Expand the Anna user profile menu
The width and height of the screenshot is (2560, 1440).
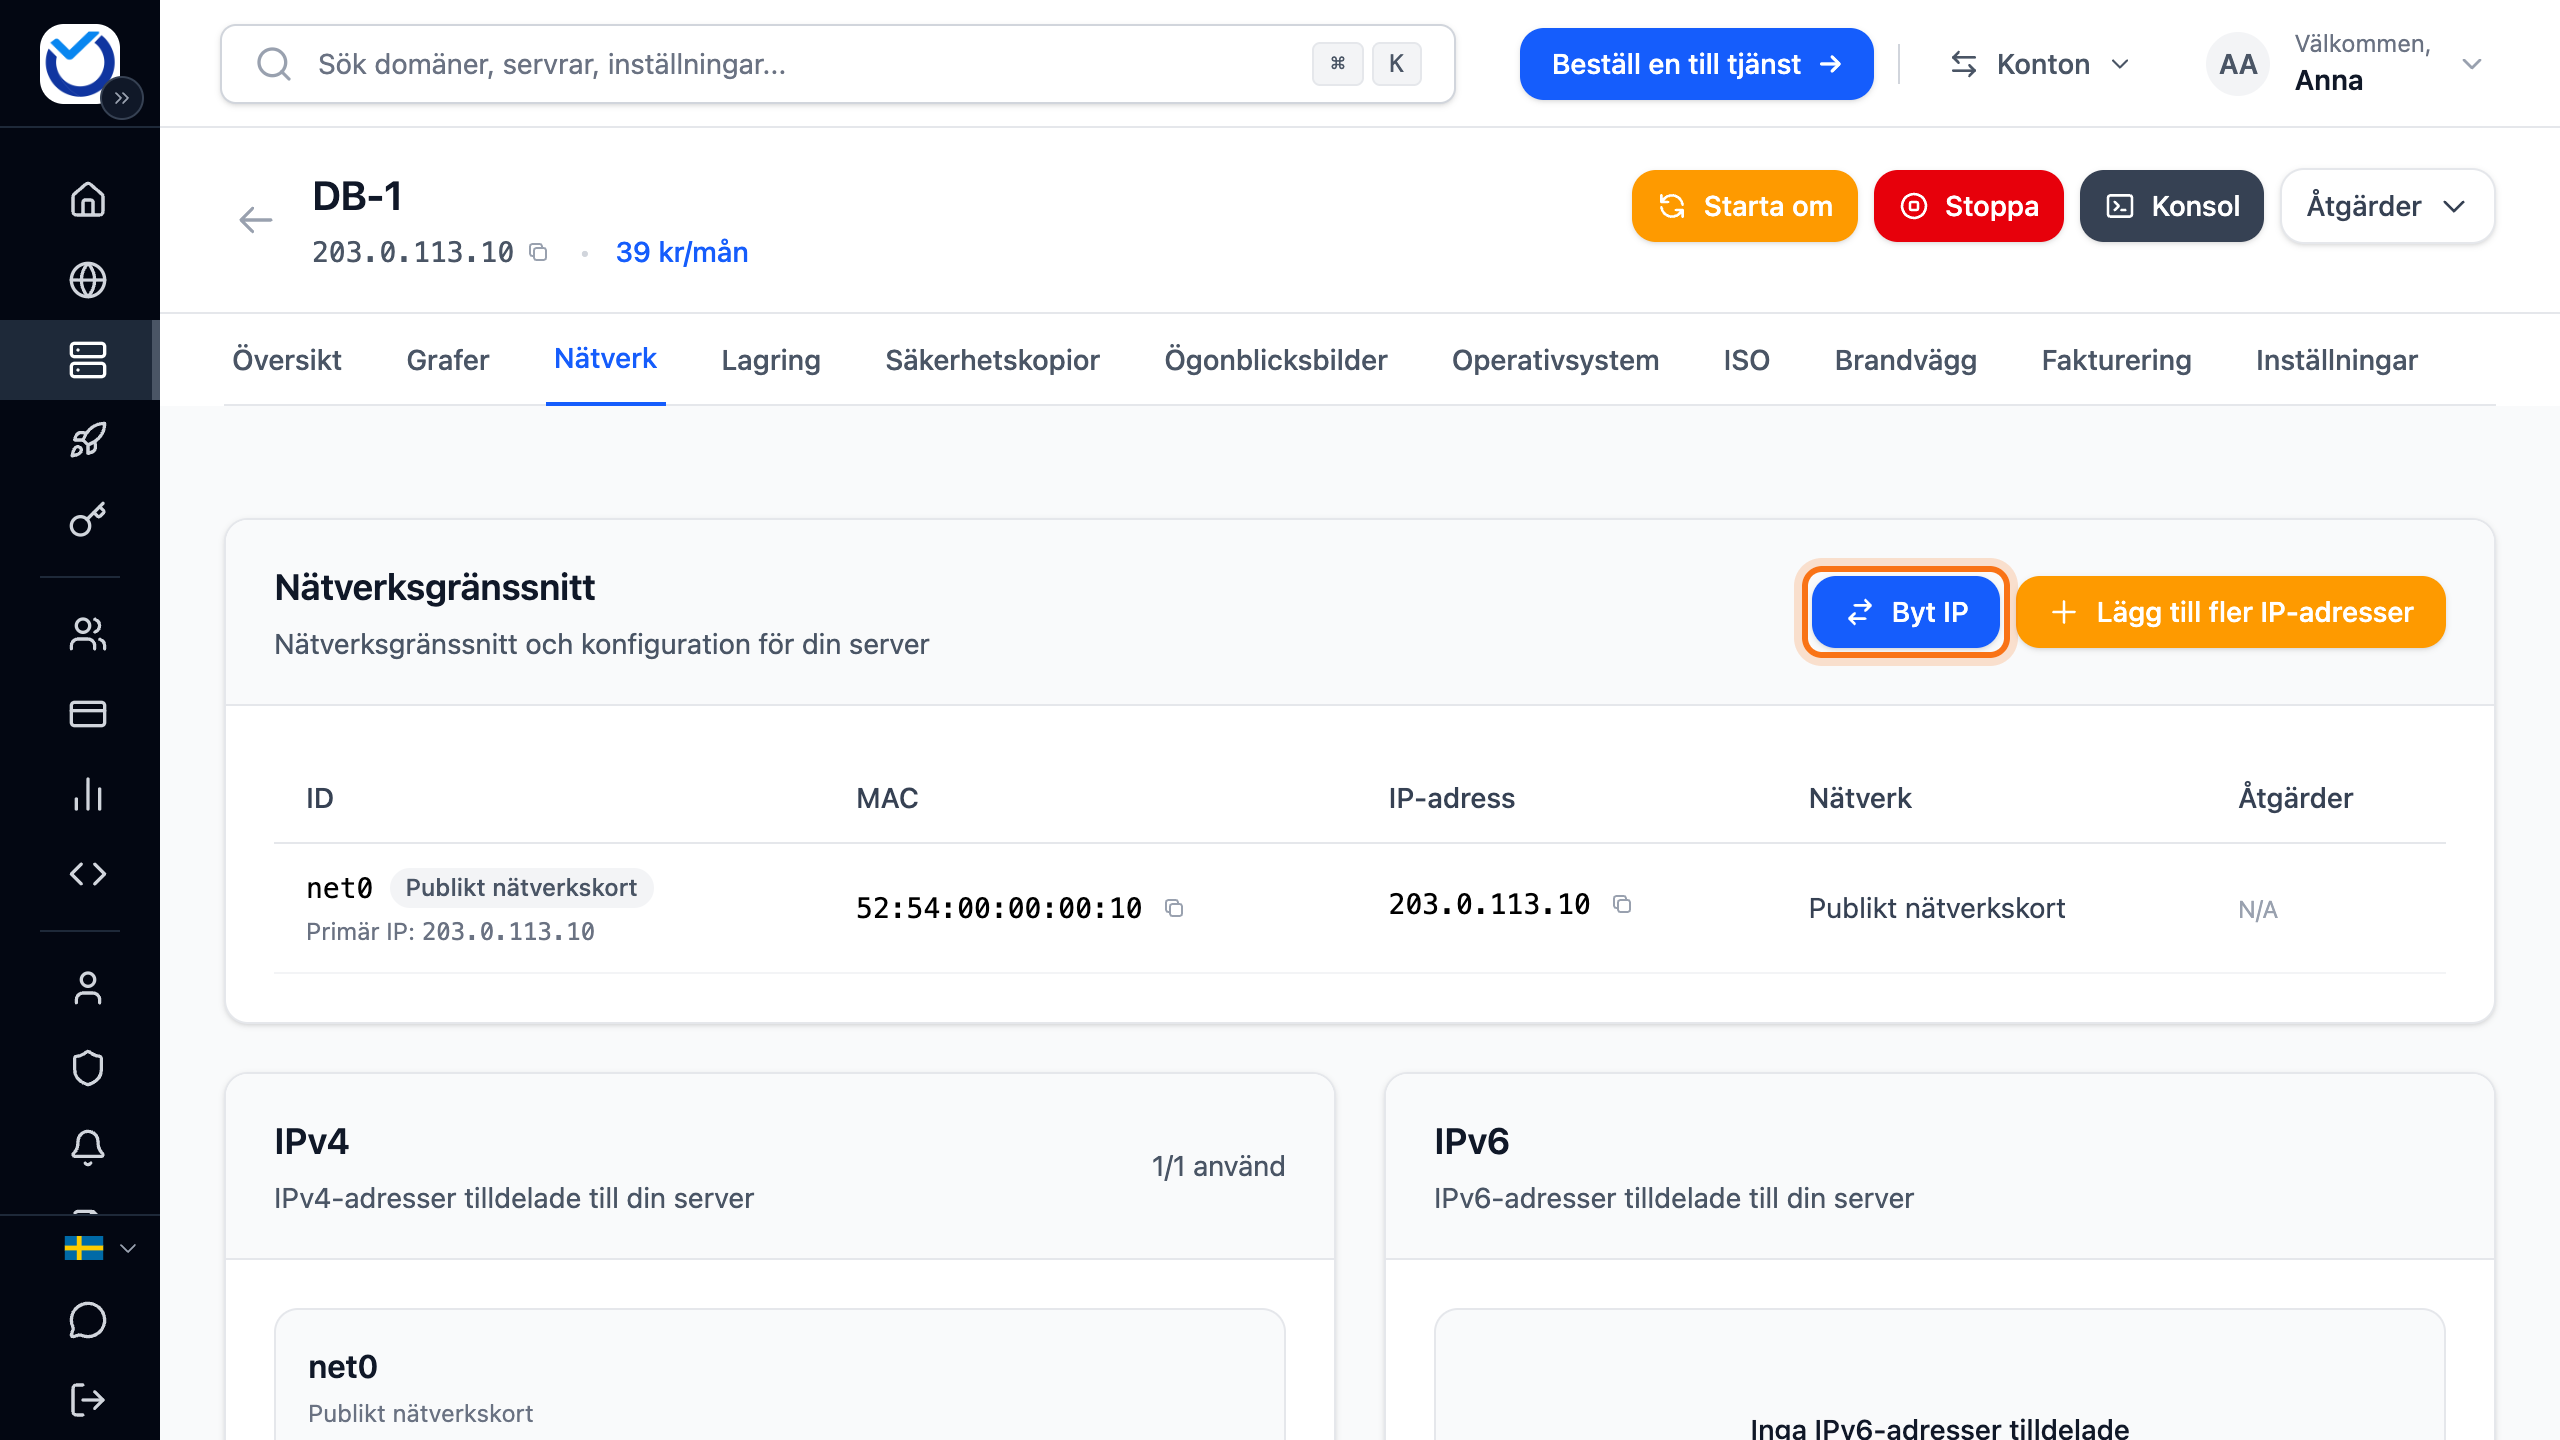pos(2471,64)
